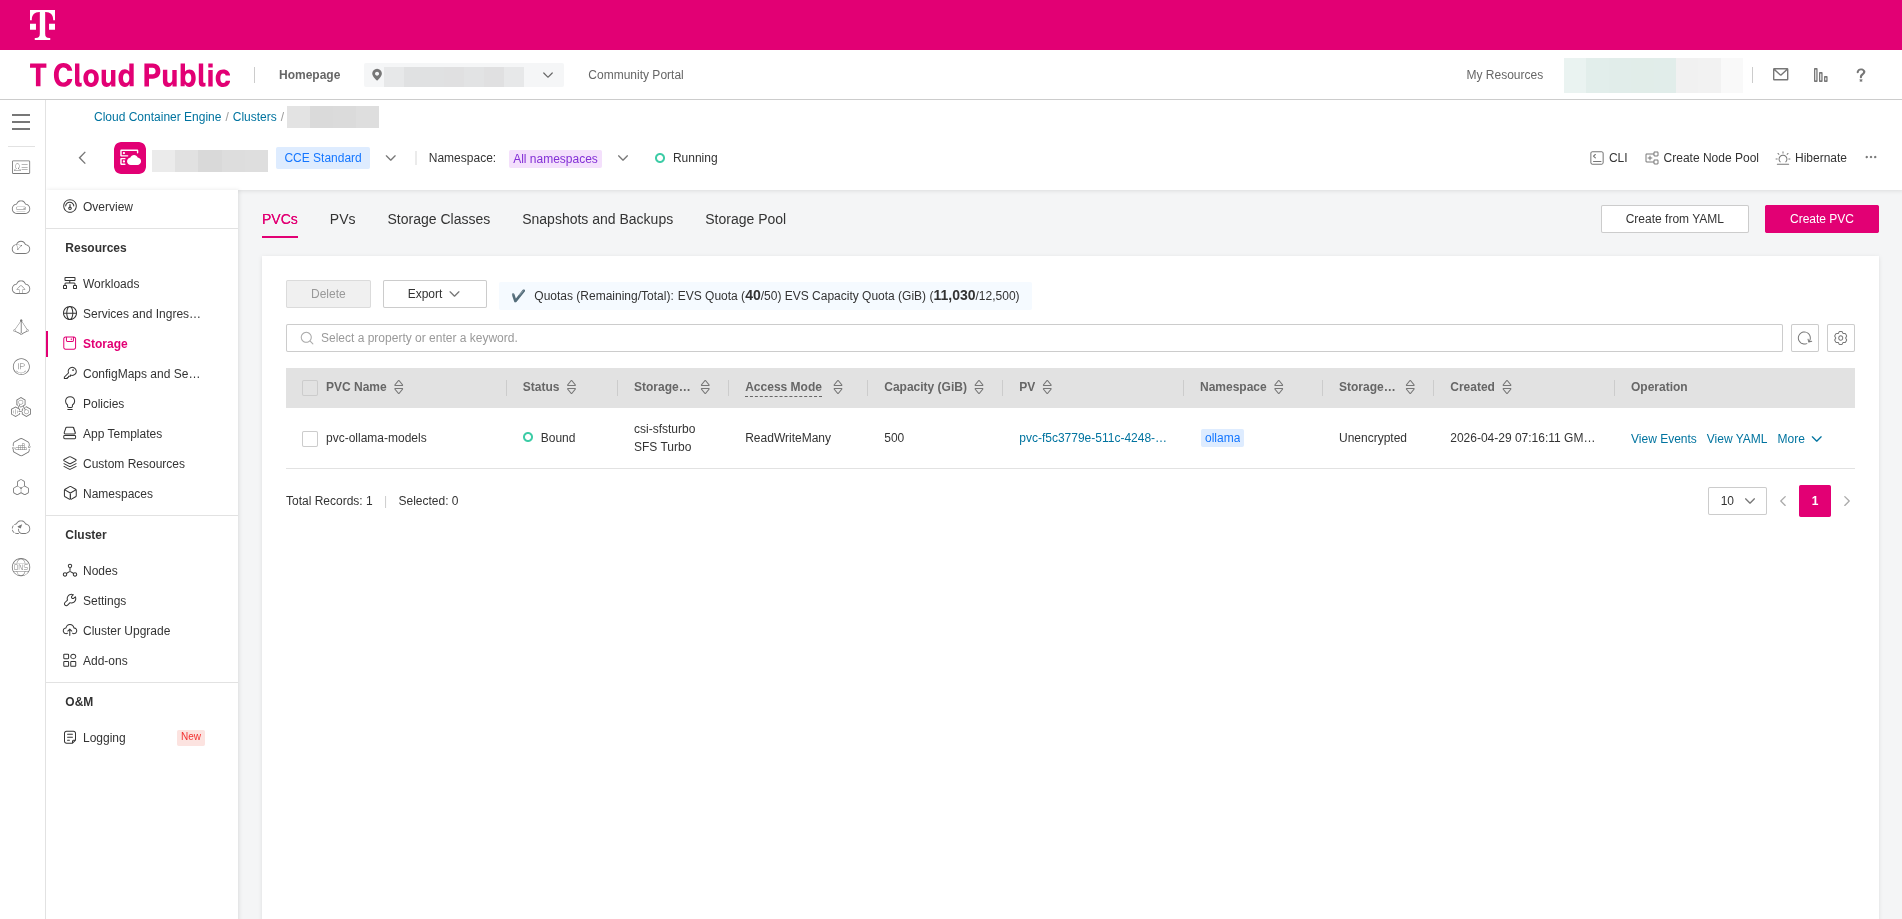Click the mail messages icon

[1781, 74]
